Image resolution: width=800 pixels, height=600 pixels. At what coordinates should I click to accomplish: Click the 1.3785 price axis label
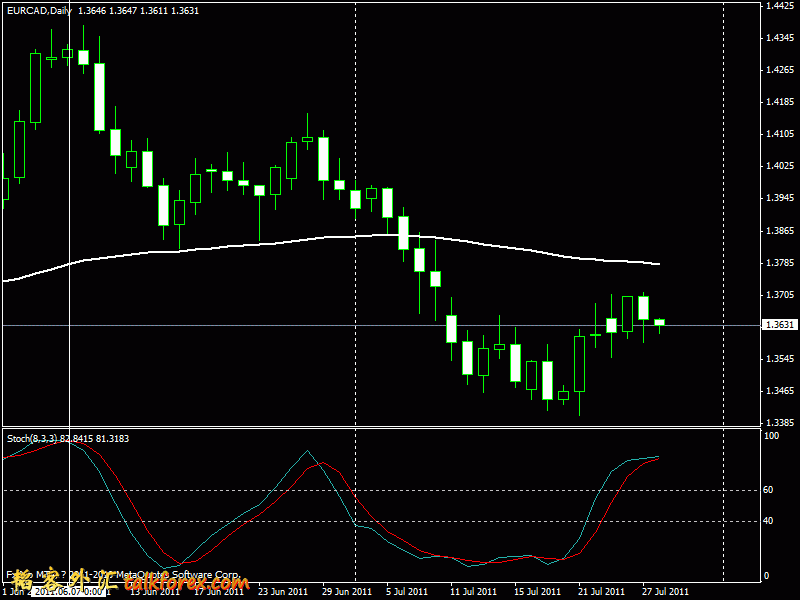(780, 263)
